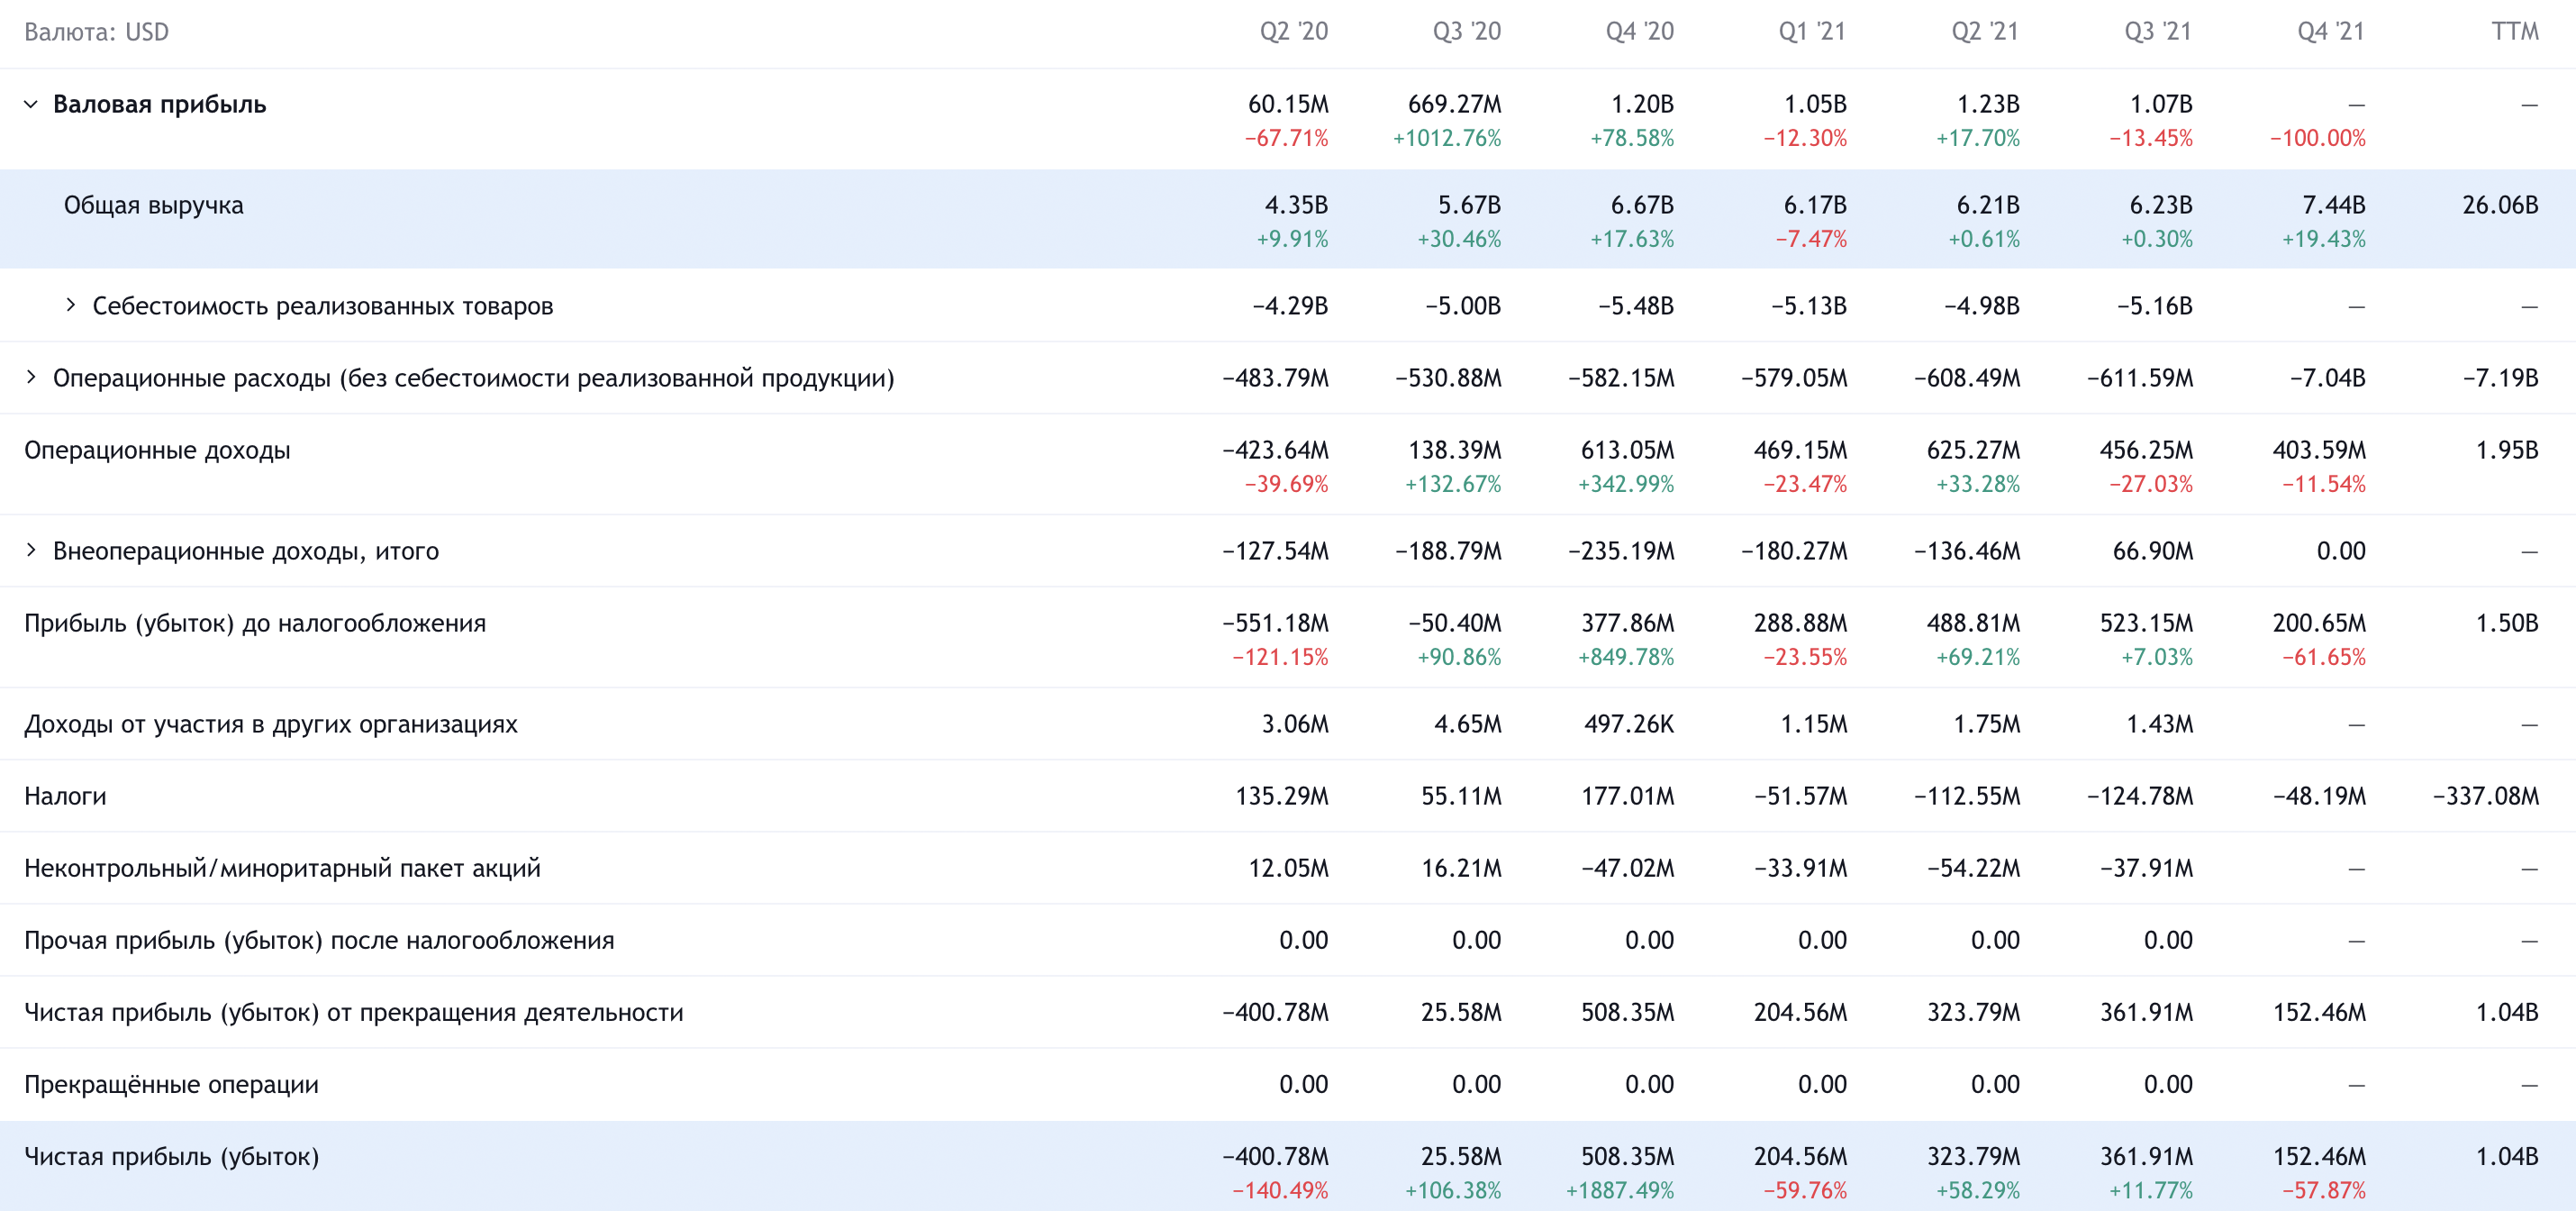Click gross profit change −100.00%
This screenshot has height=1211, width=2576.
tap(2318, 138)
